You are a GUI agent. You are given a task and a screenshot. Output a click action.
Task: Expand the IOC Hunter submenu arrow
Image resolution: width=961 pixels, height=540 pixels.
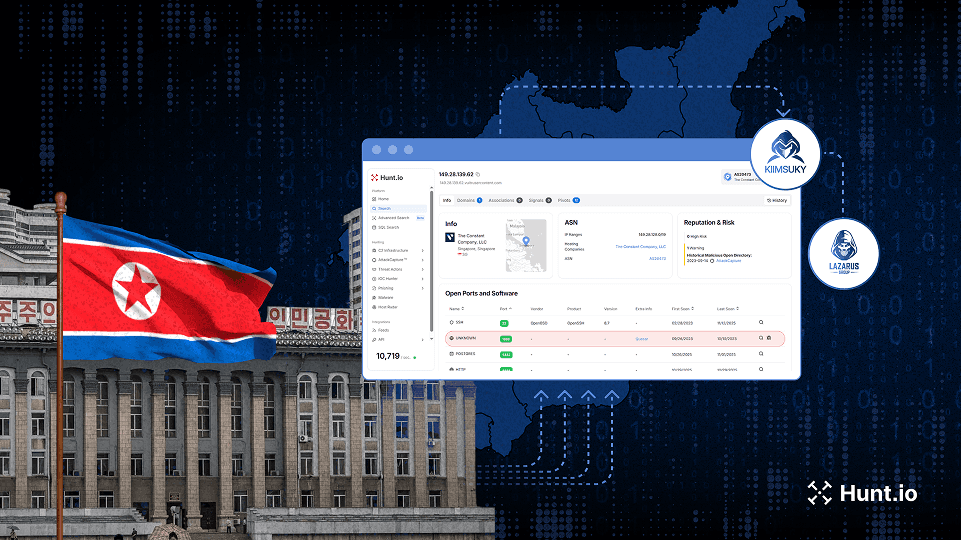pos(423,279)
